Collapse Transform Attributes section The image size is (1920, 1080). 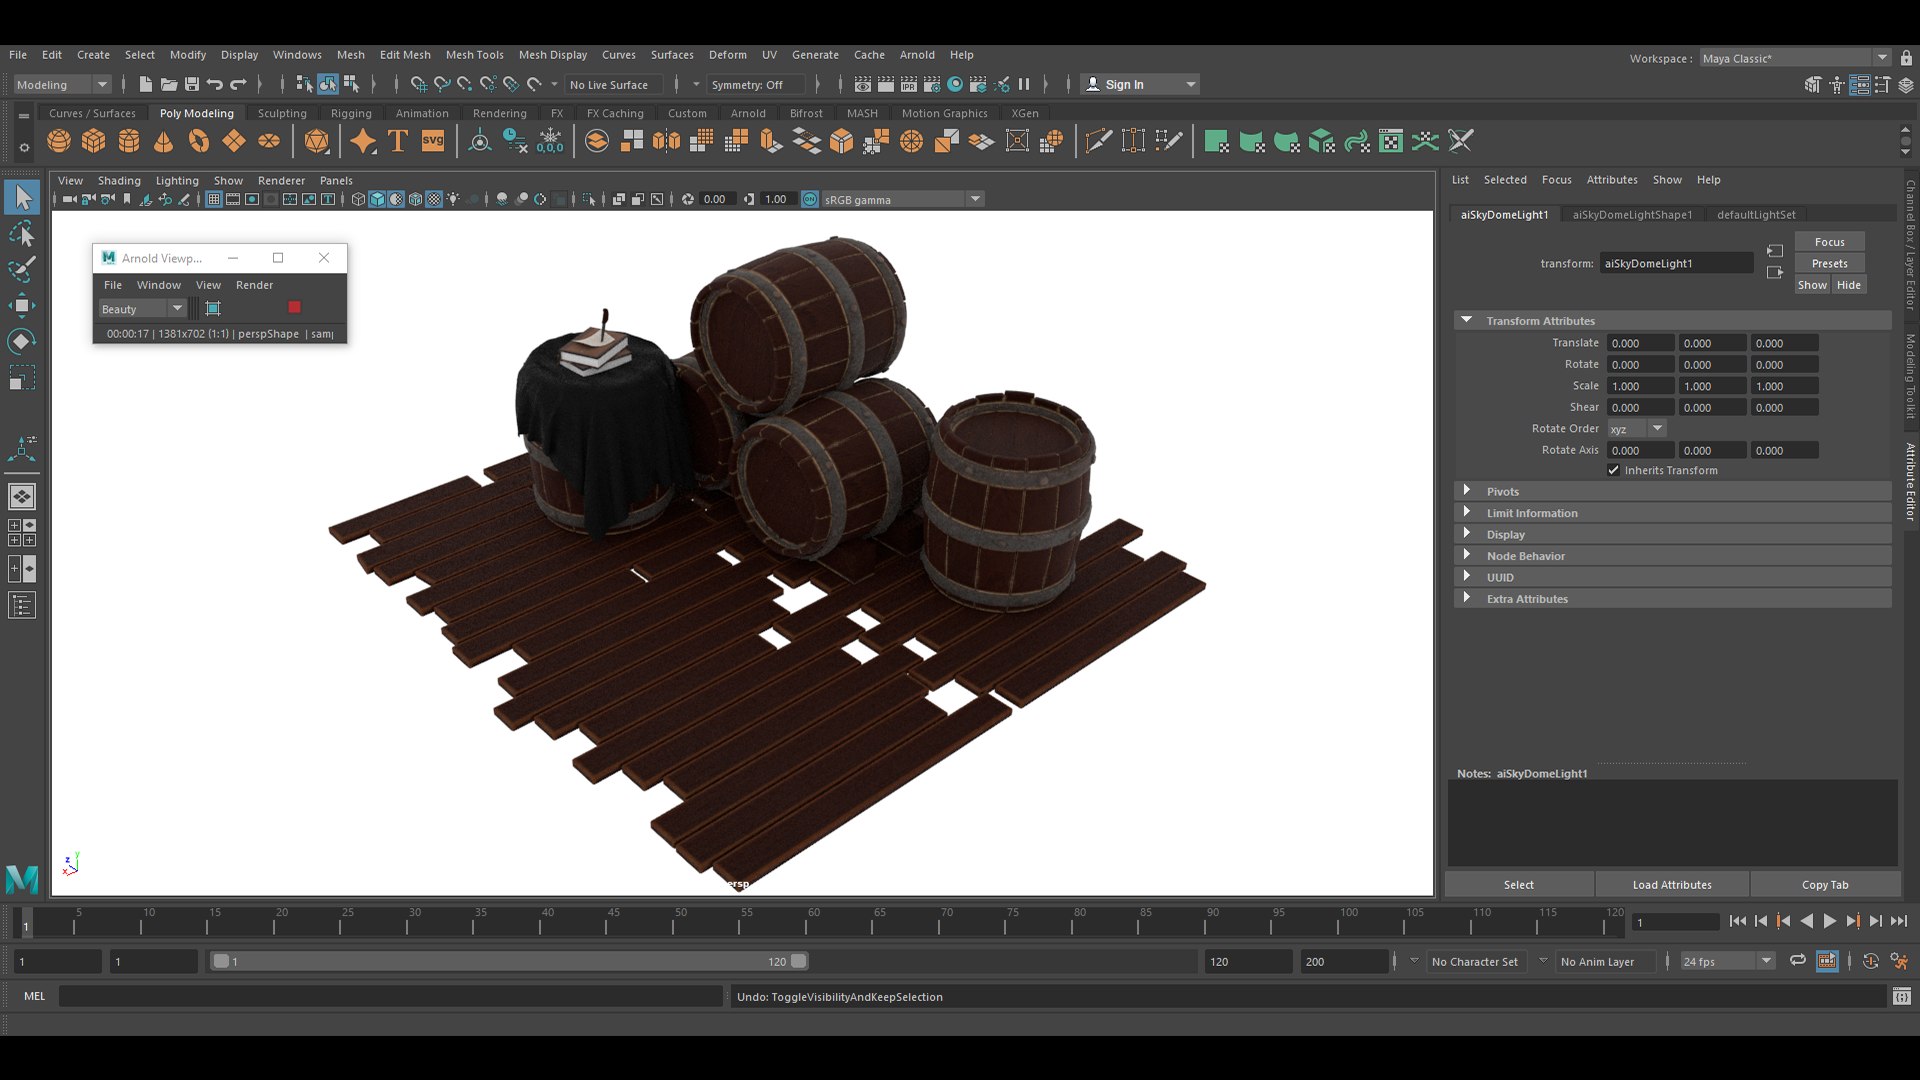tap(1466, 320)
